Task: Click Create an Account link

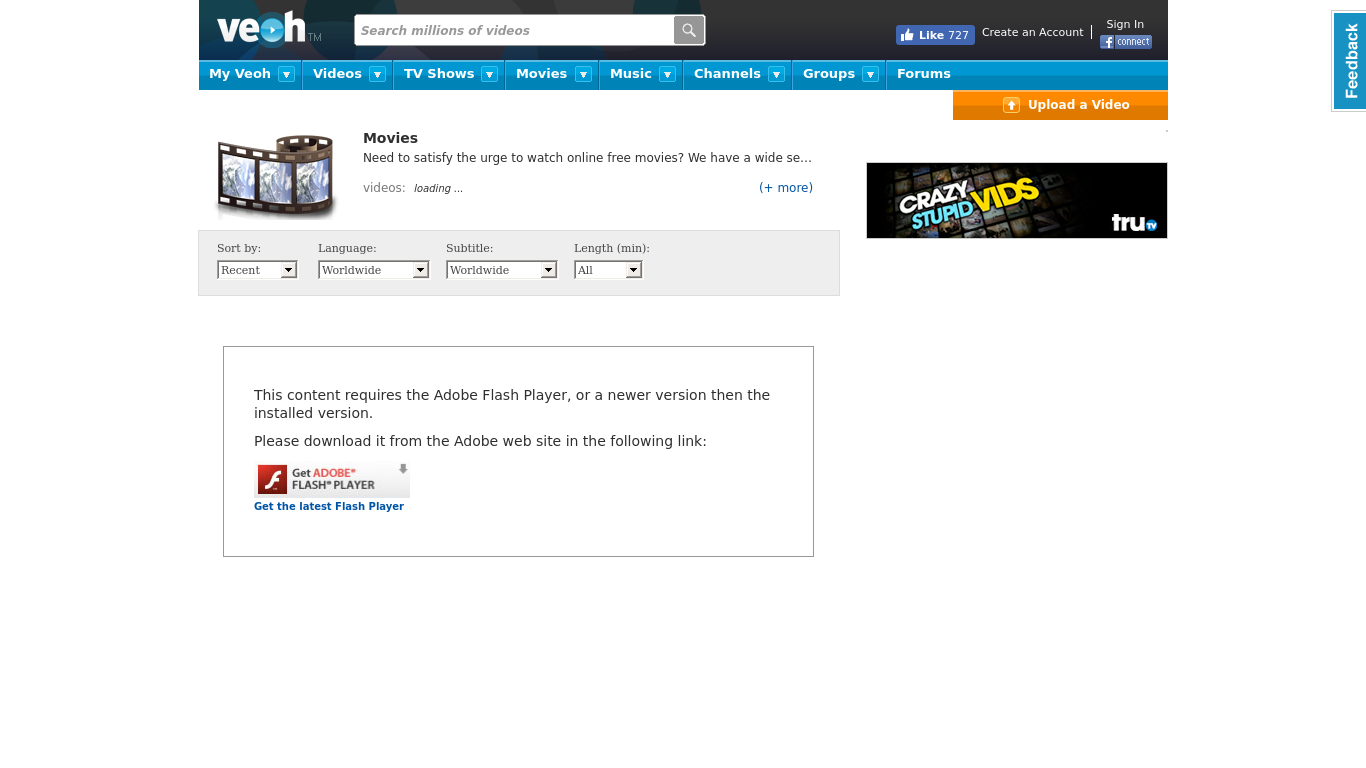Action: coord(1032,32)
